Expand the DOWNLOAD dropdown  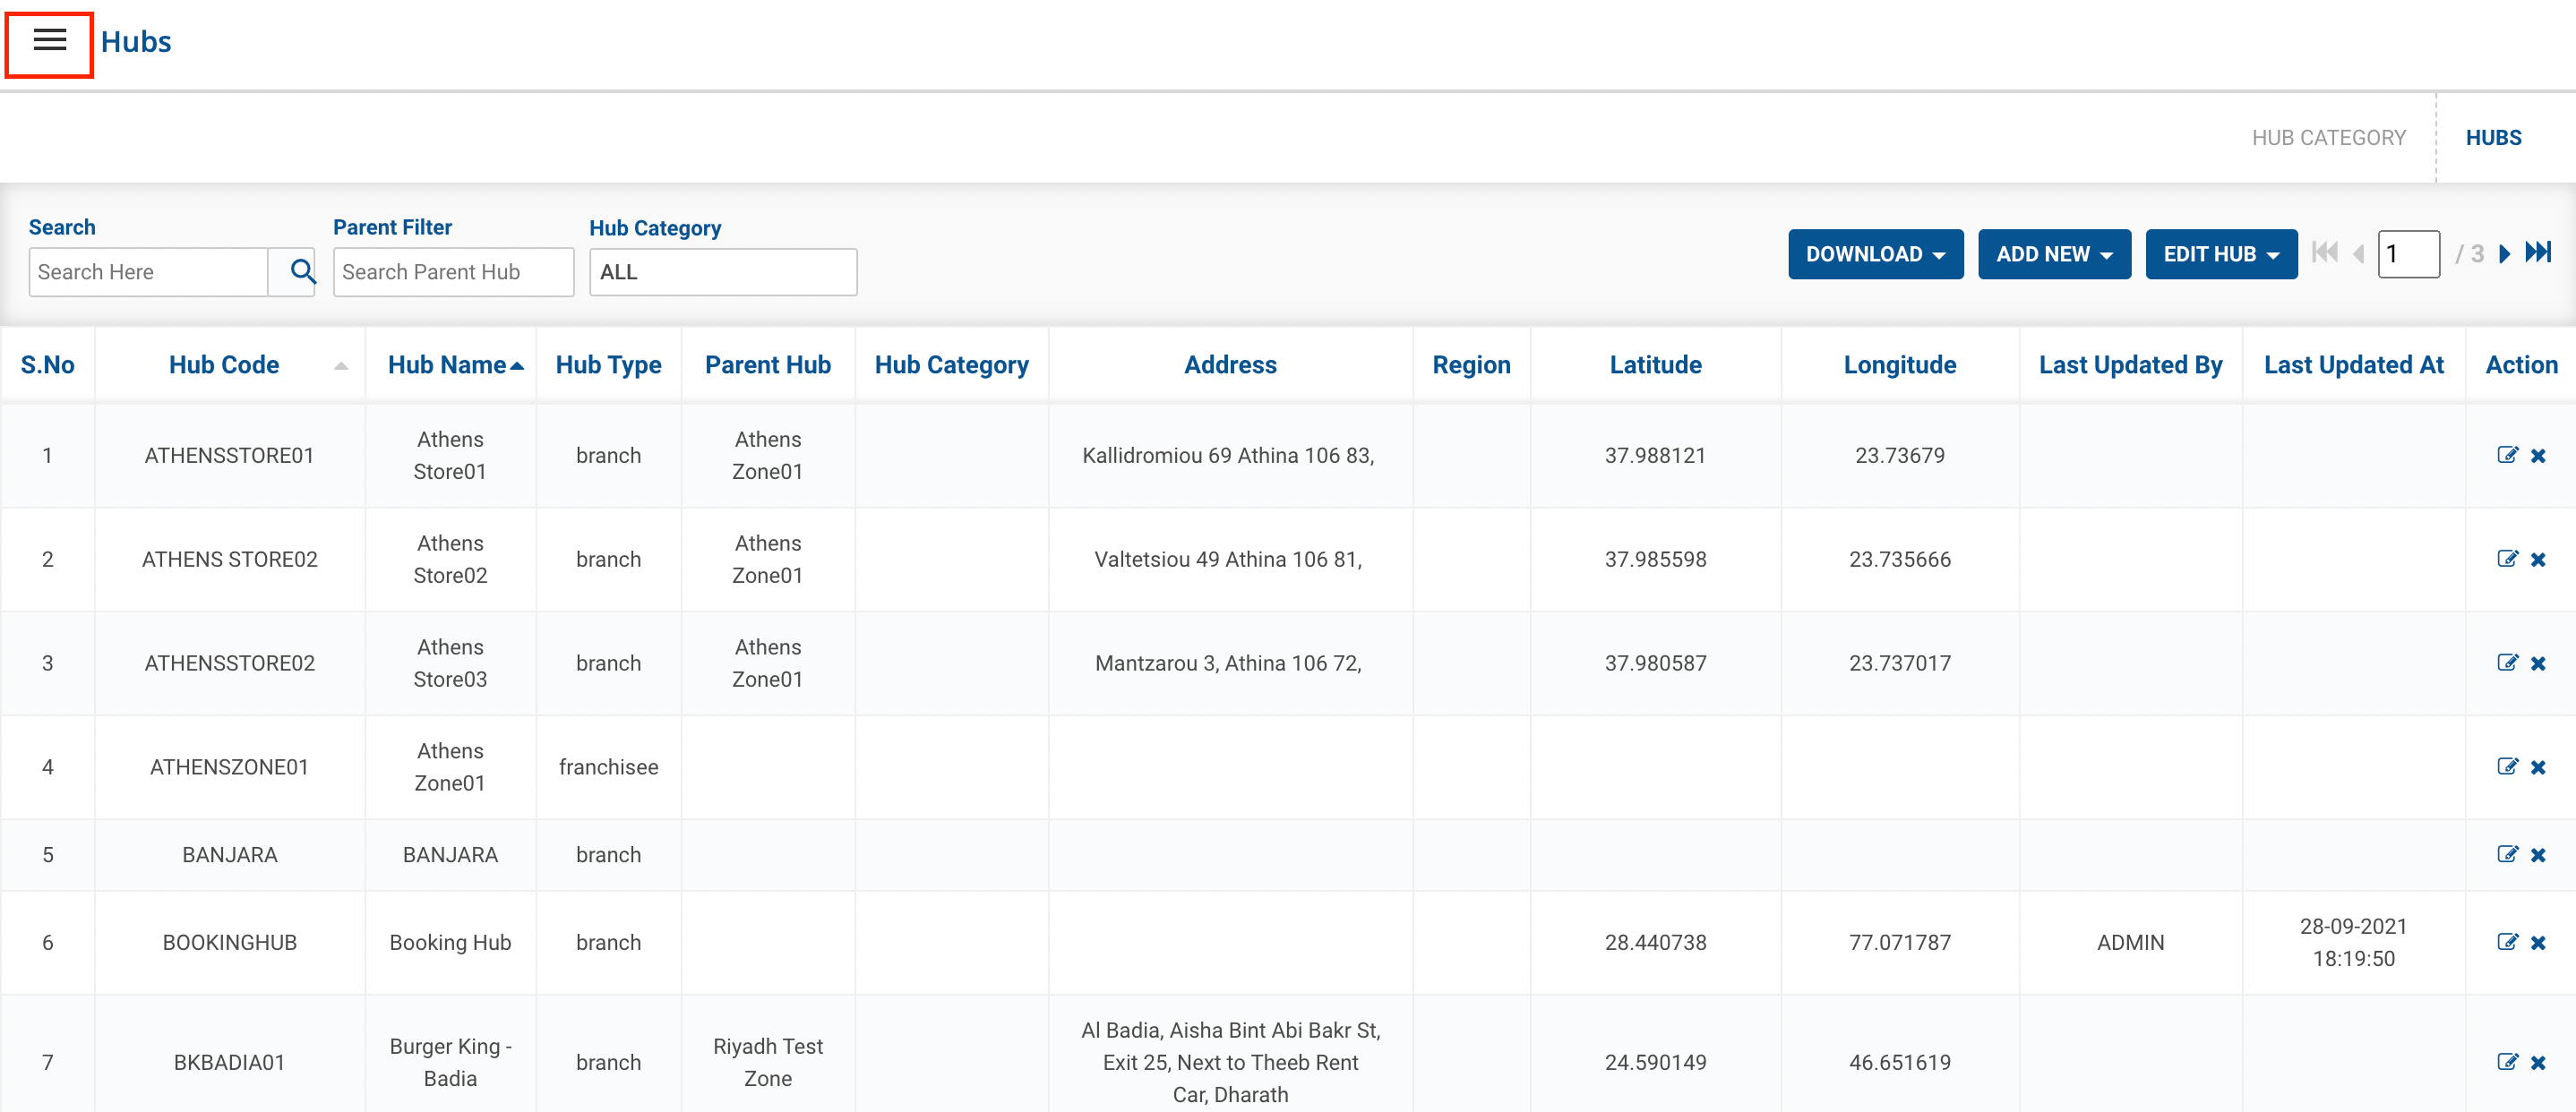coord(1875,254)
